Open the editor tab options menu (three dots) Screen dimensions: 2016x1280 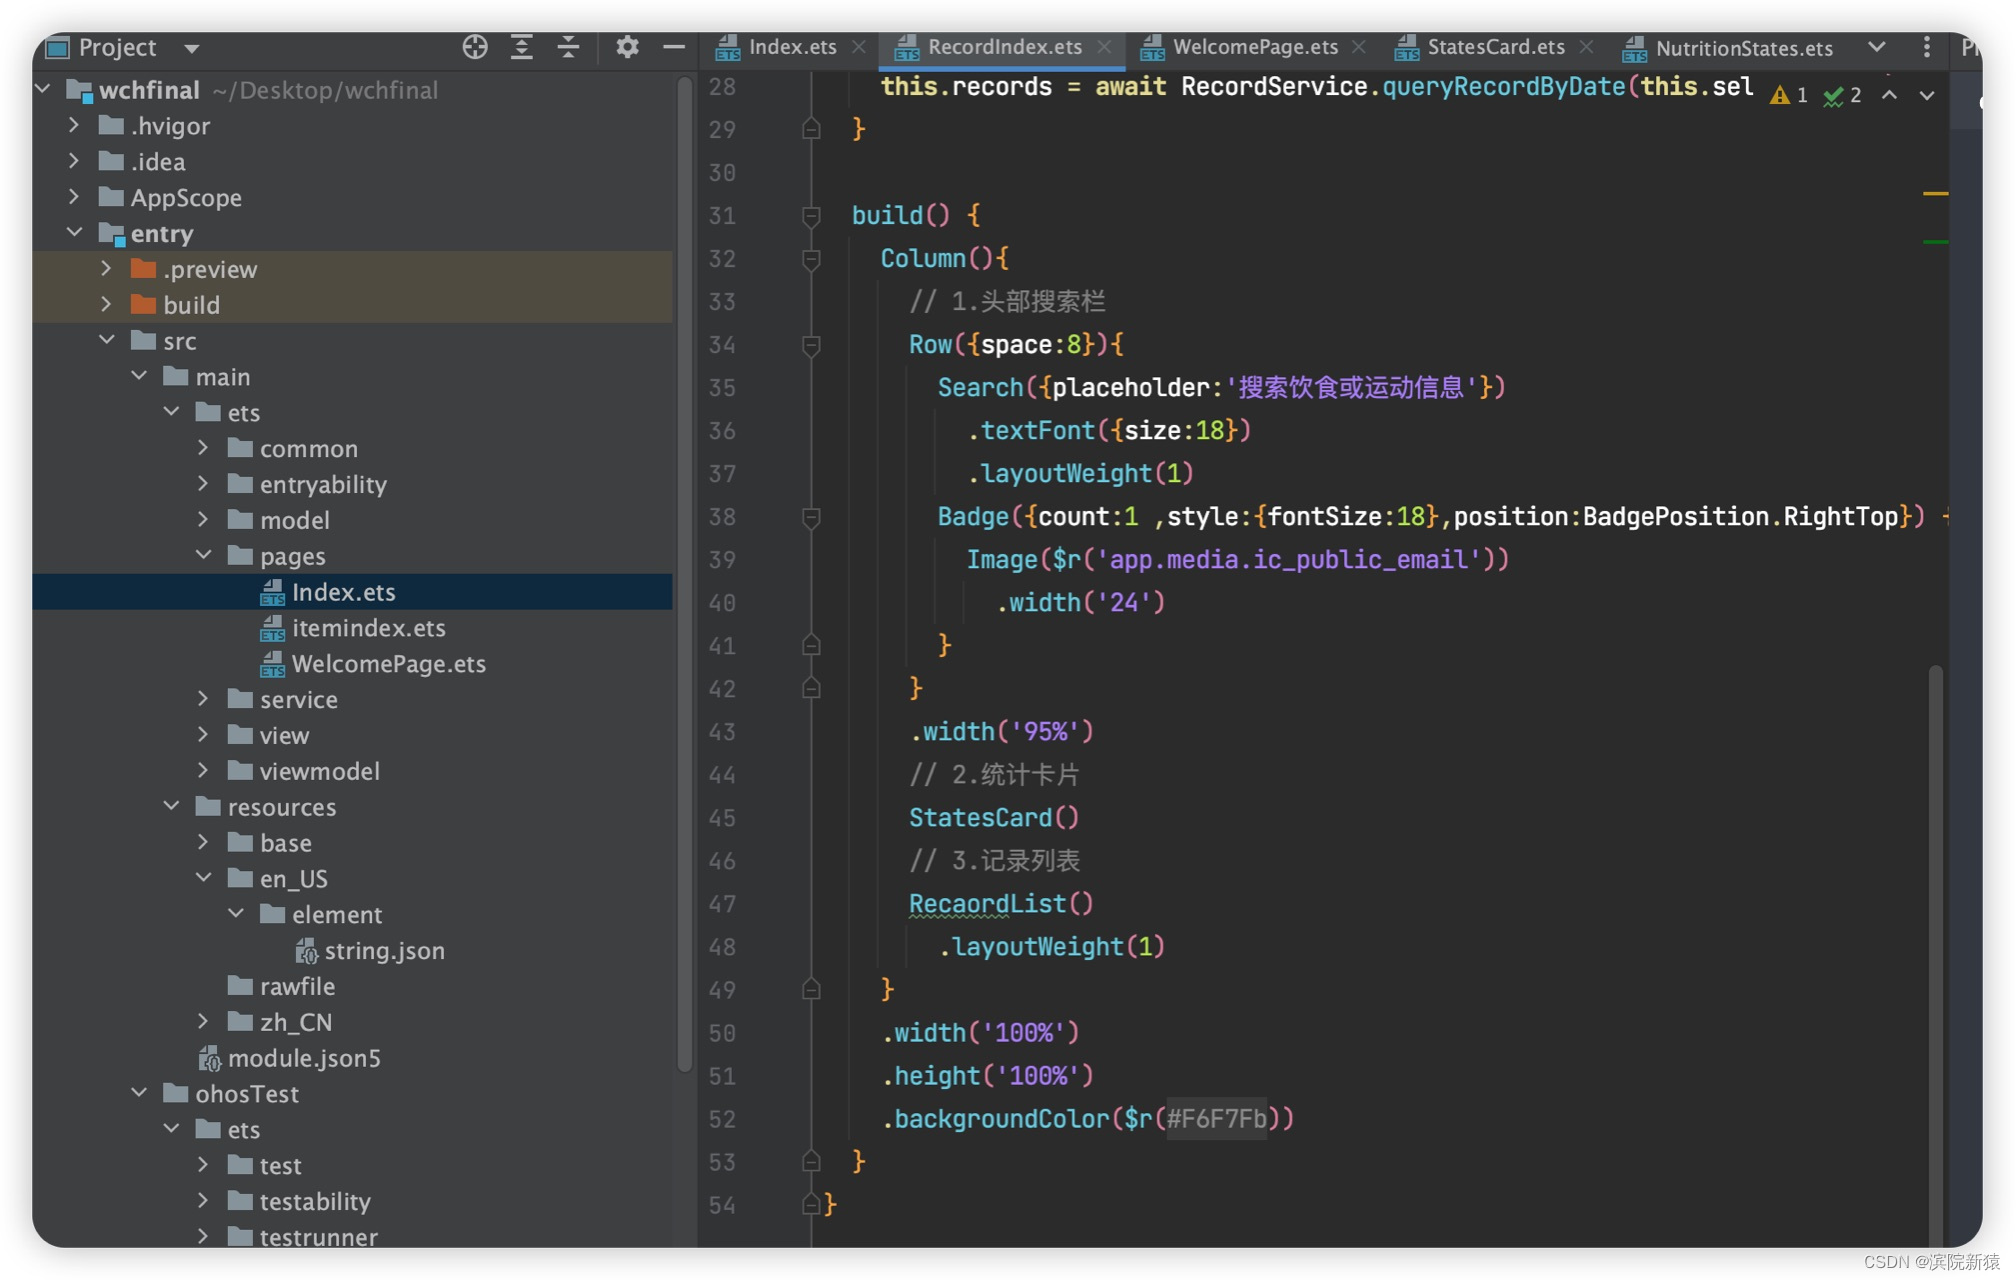[x=1926, y=47]
